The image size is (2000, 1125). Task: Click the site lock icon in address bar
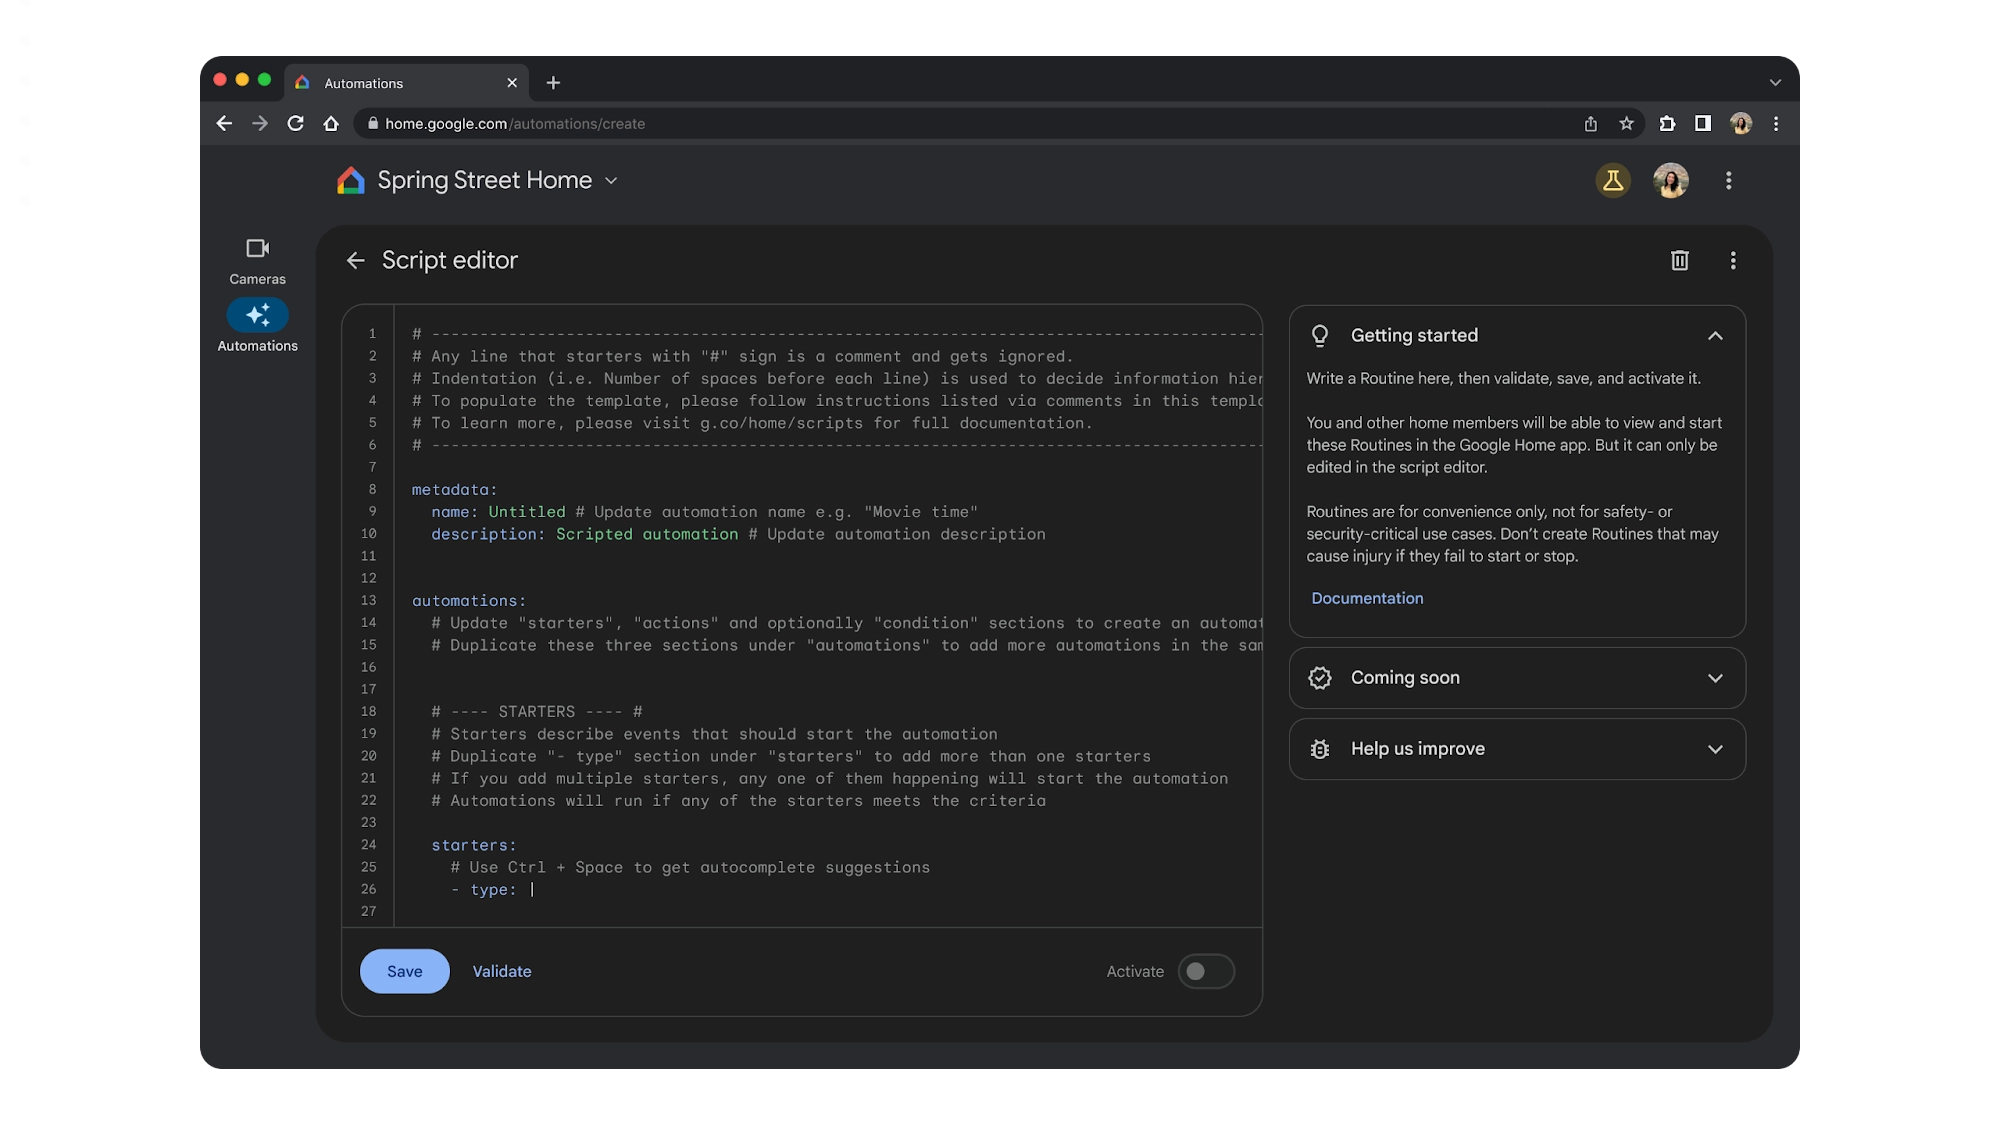[373, 124]
